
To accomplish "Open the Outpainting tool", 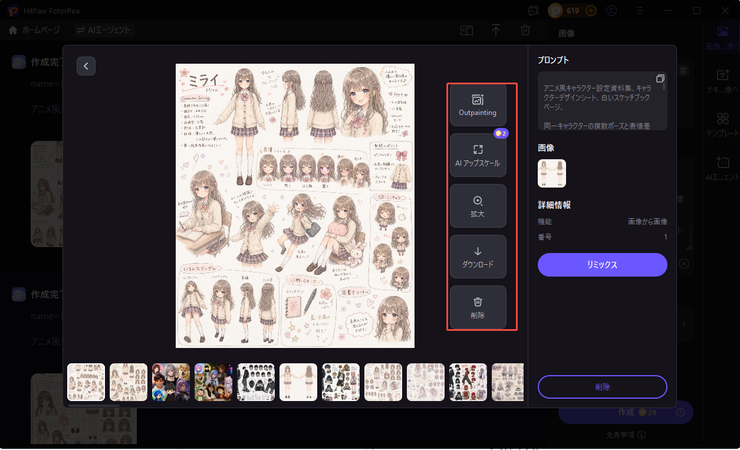I will 478,105.
